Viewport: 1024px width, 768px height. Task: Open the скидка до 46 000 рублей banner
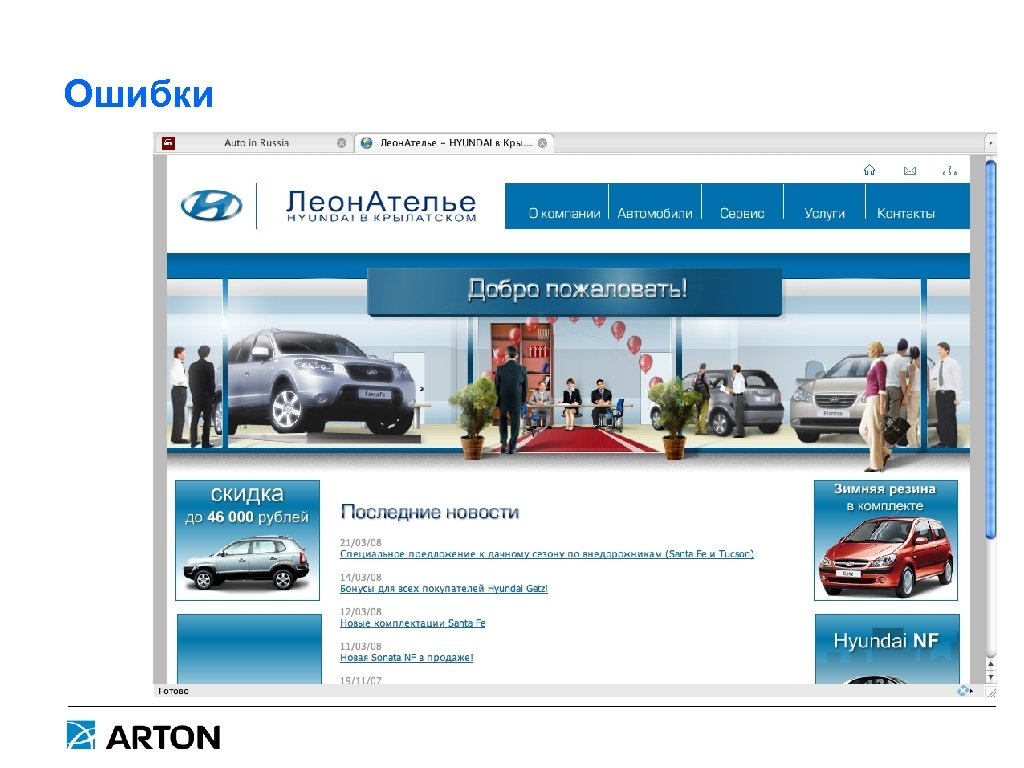pyautogui.click(x=248, y=540)
